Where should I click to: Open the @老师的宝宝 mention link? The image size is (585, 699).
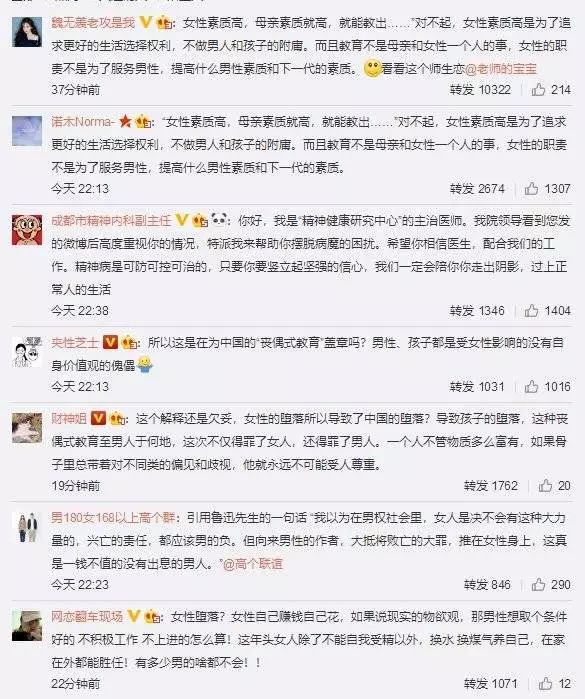[x=501, y=69]
